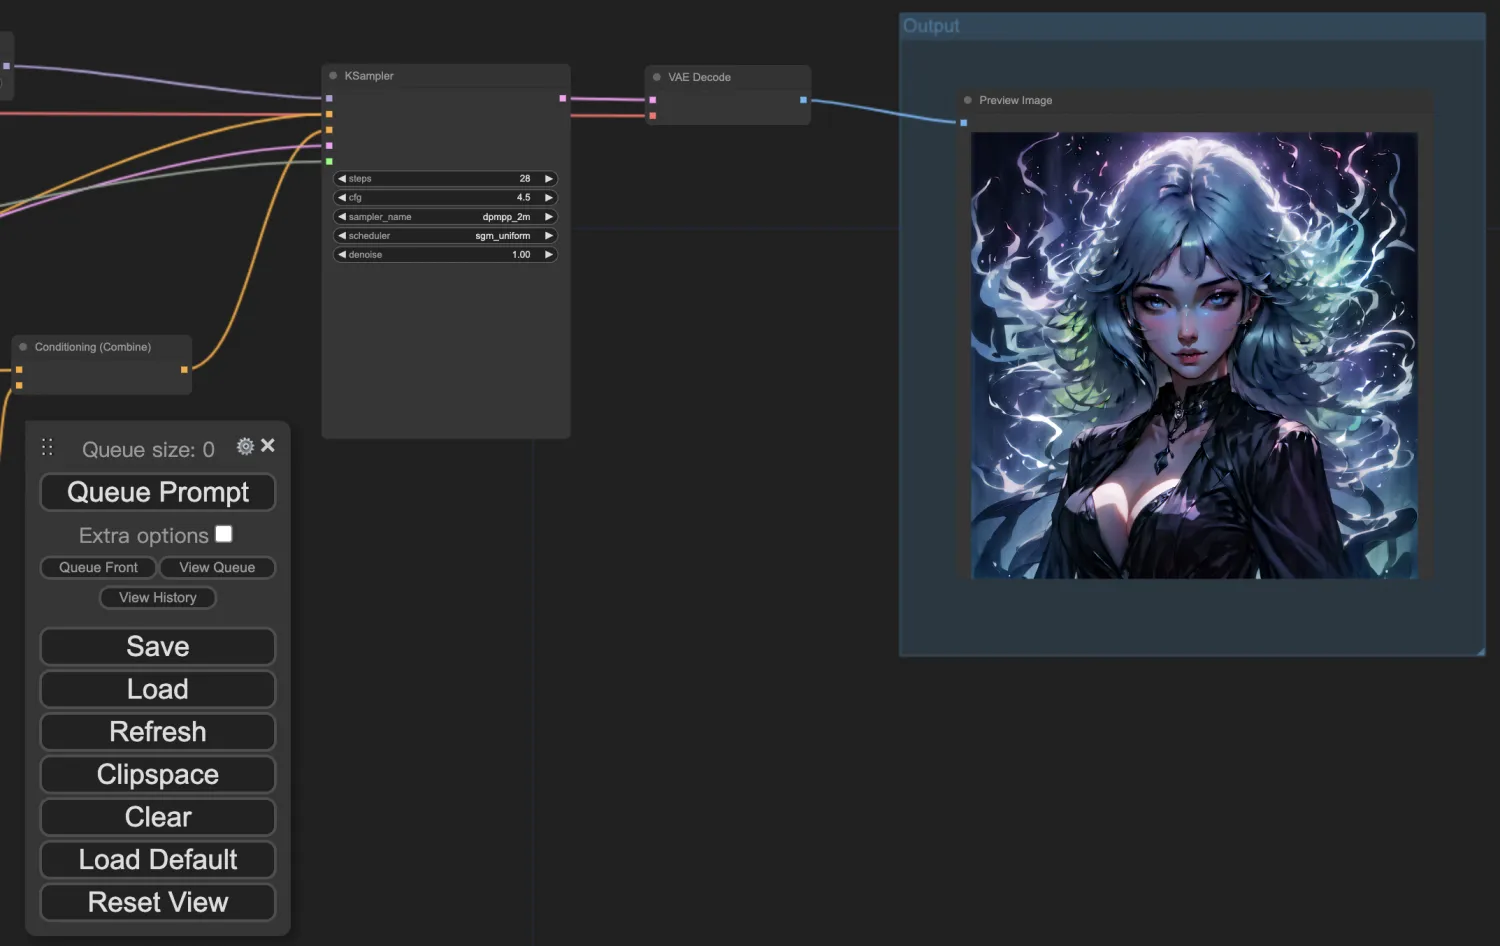Viewport: 1500px width, 946px height.
Task: Enable the Extra options checkbox
Action: pyautogui.click(x=224, y=534)
